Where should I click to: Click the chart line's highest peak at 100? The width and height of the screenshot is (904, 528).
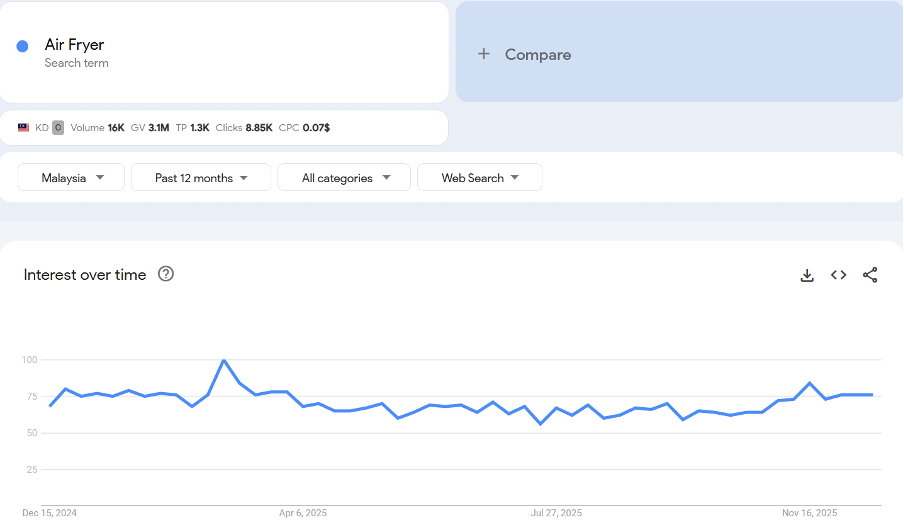pyautogui.click(x=224, y=360)
